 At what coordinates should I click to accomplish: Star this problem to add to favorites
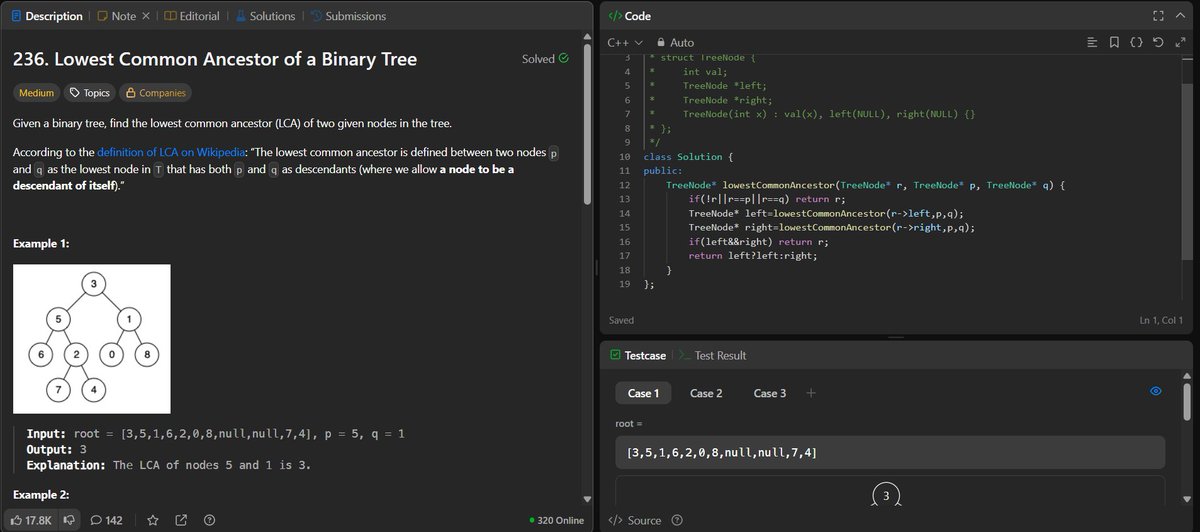coord(153,520)
